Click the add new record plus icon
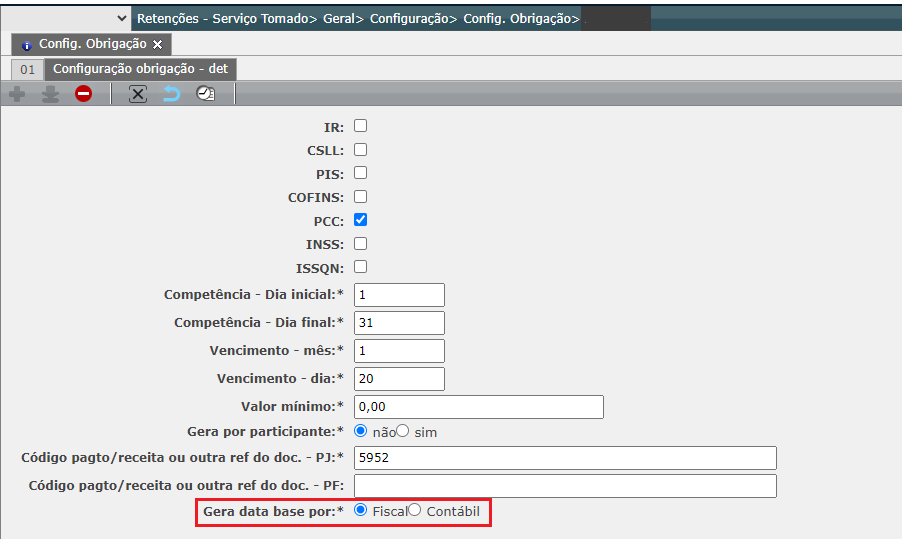 coord(17,94)
